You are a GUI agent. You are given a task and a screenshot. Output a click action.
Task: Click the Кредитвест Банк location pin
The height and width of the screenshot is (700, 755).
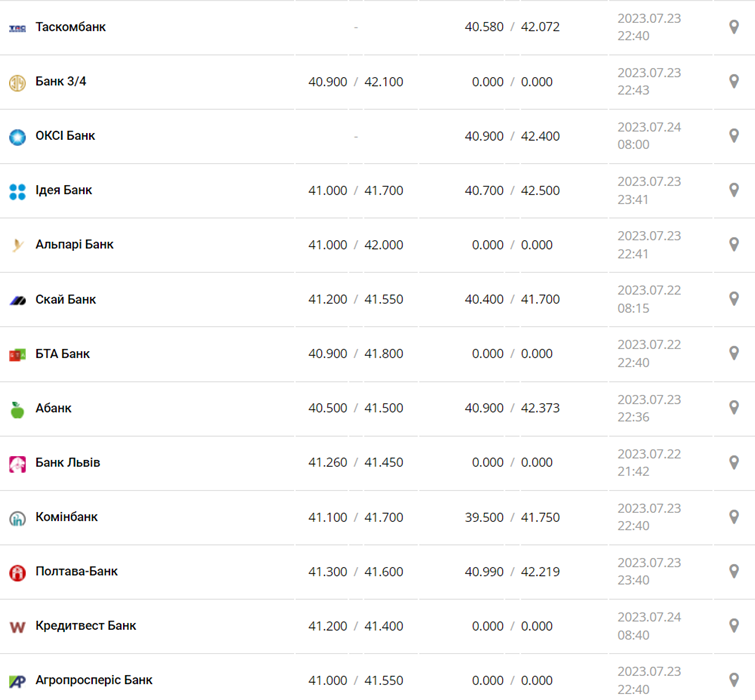[x=733, y=626]
